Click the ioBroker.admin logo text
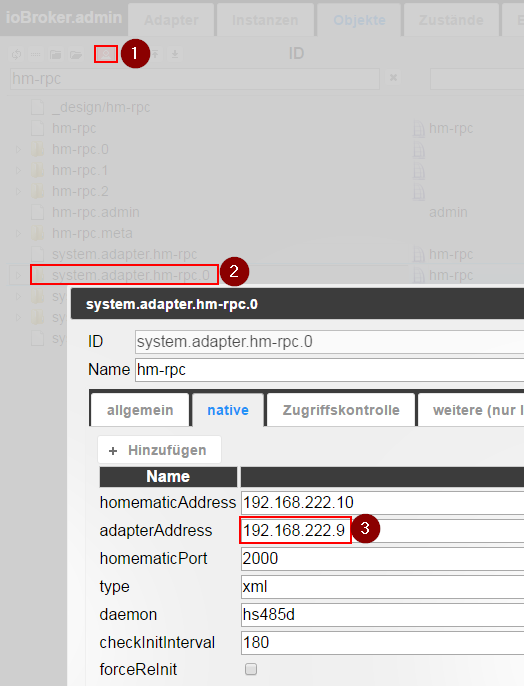524x686 pixels. click(x=63, y=18)
